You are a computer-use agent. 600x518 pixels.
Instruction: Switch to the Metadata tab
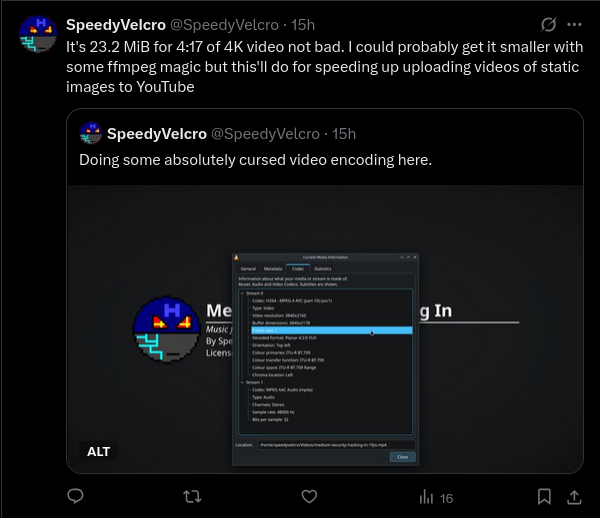click(x=273, y=269)
